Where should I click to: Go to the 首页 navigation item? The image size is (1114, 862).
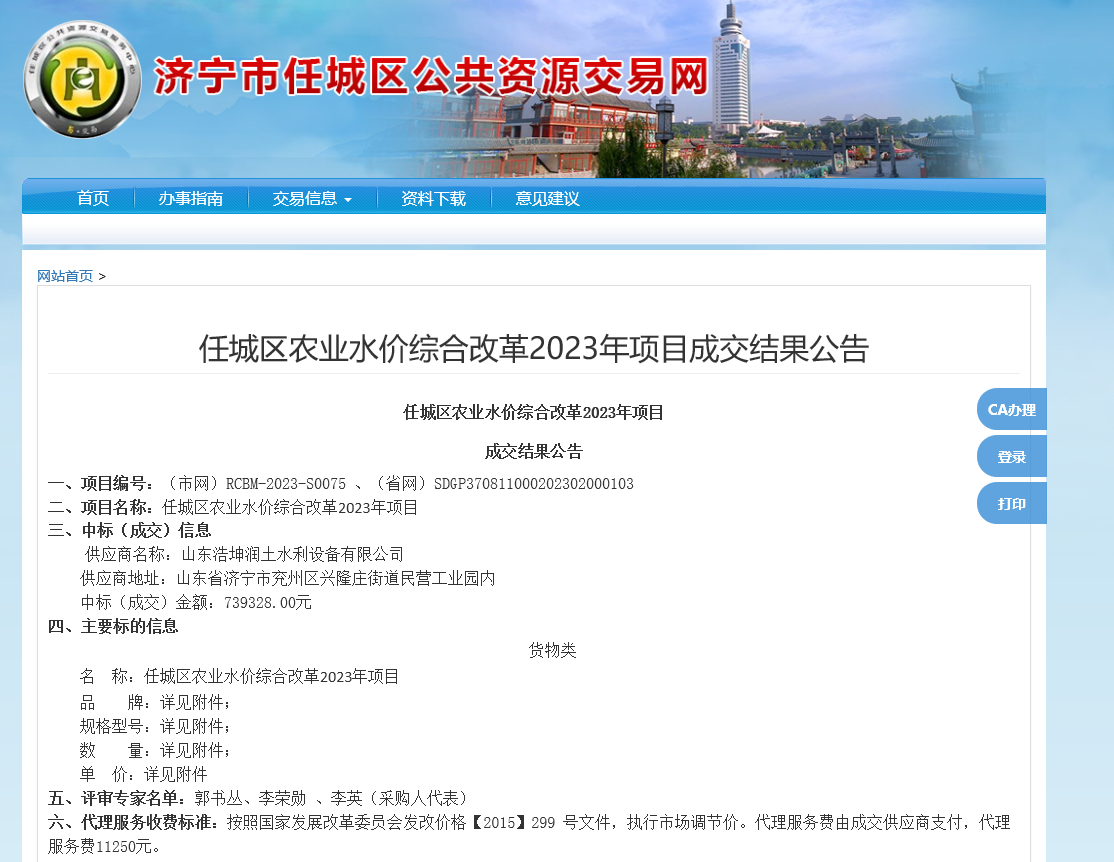click(x=93, y=199)
